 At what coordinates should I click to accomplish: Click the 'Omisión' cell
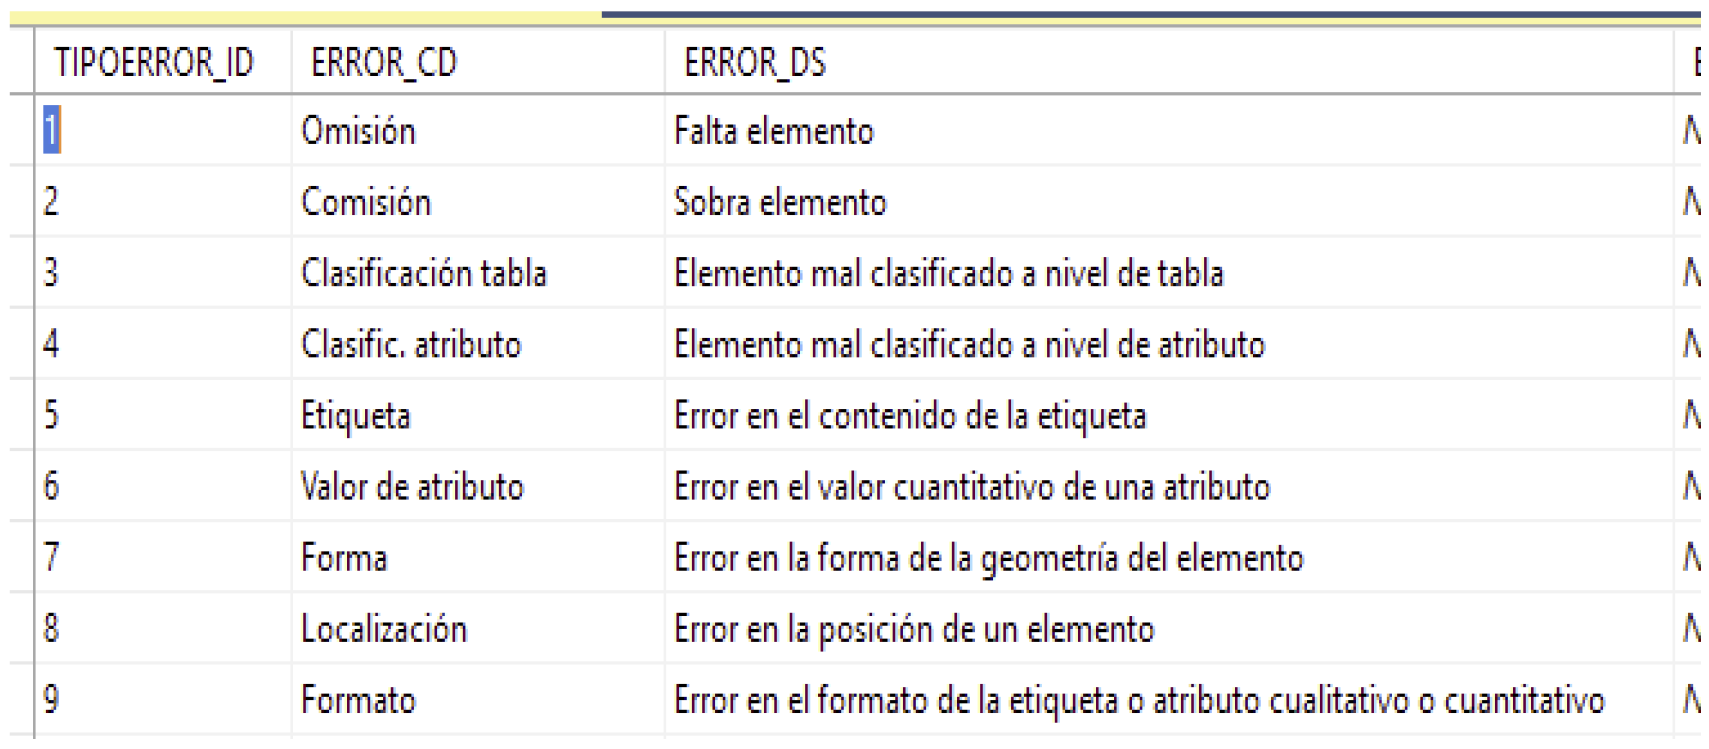(358, 131)
